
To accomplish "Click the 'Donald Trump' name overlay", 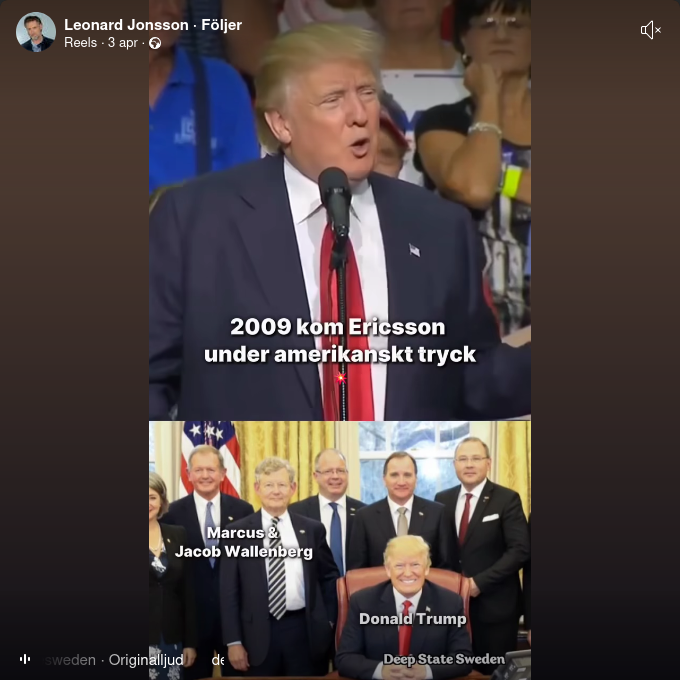I will [412, 619].
